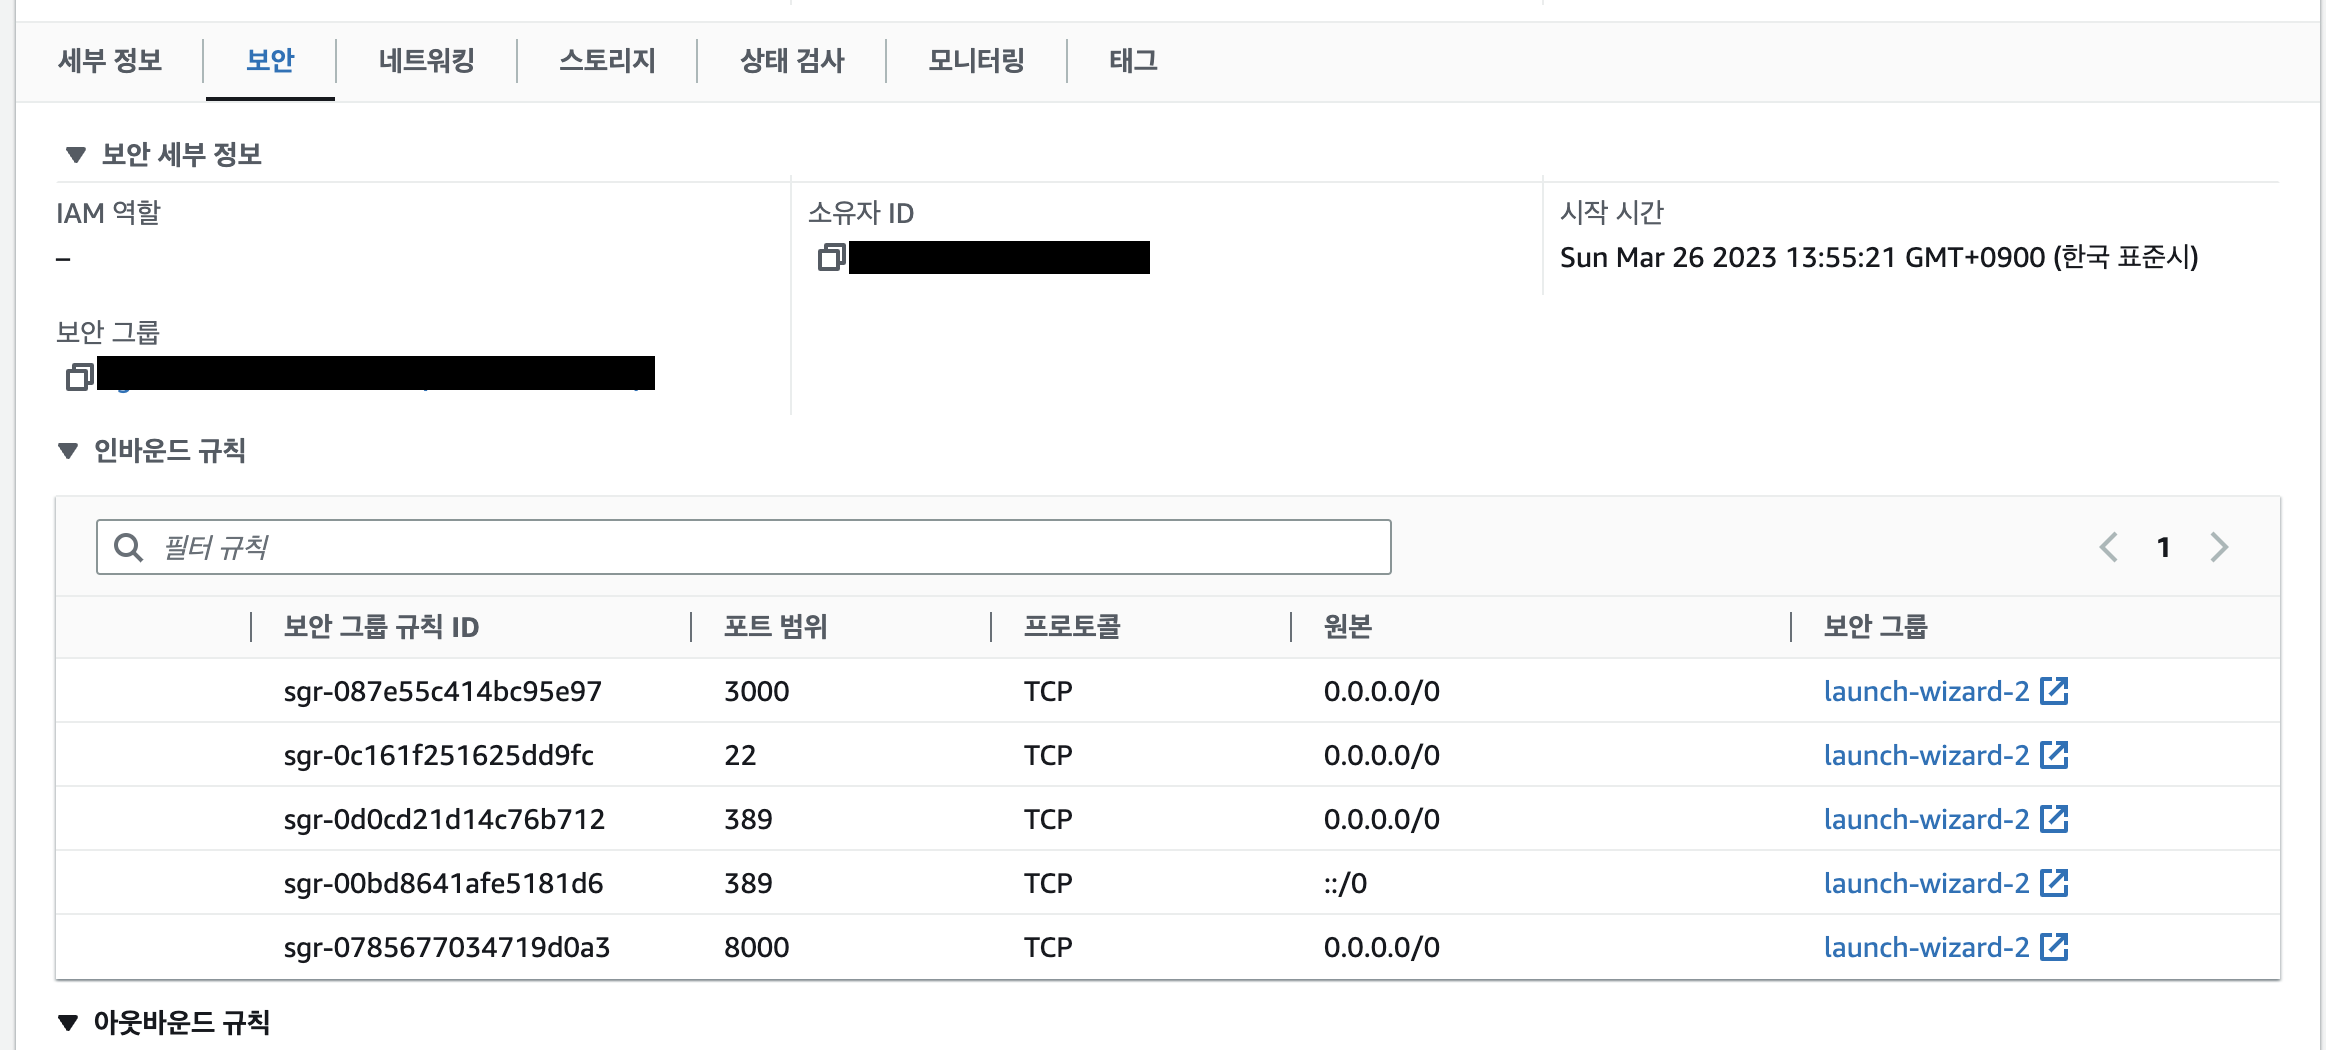Image resolution: width=2326 pixels, height=1050 pixels.
Task: Go to next page of inbound rules
Action: click(x=2219, y=547)
